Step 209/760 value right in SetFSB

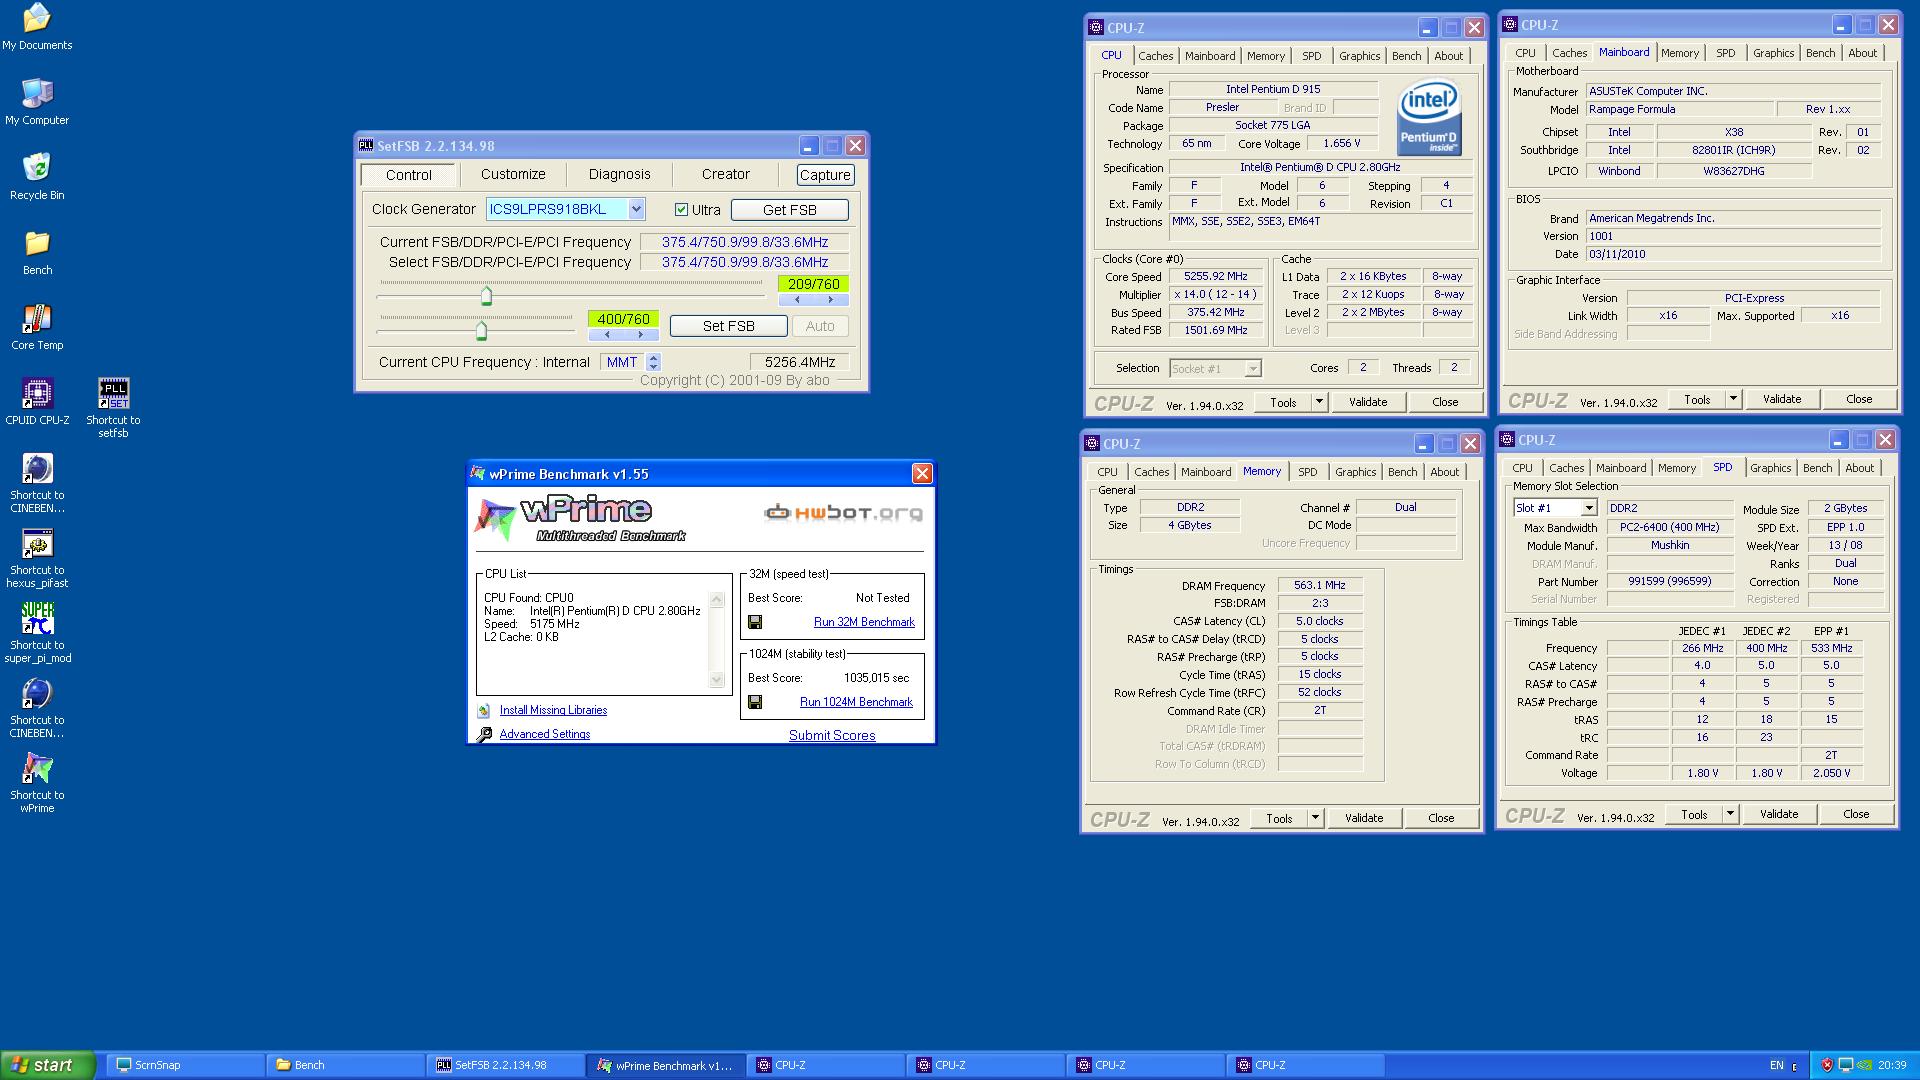tap(830, 300)
